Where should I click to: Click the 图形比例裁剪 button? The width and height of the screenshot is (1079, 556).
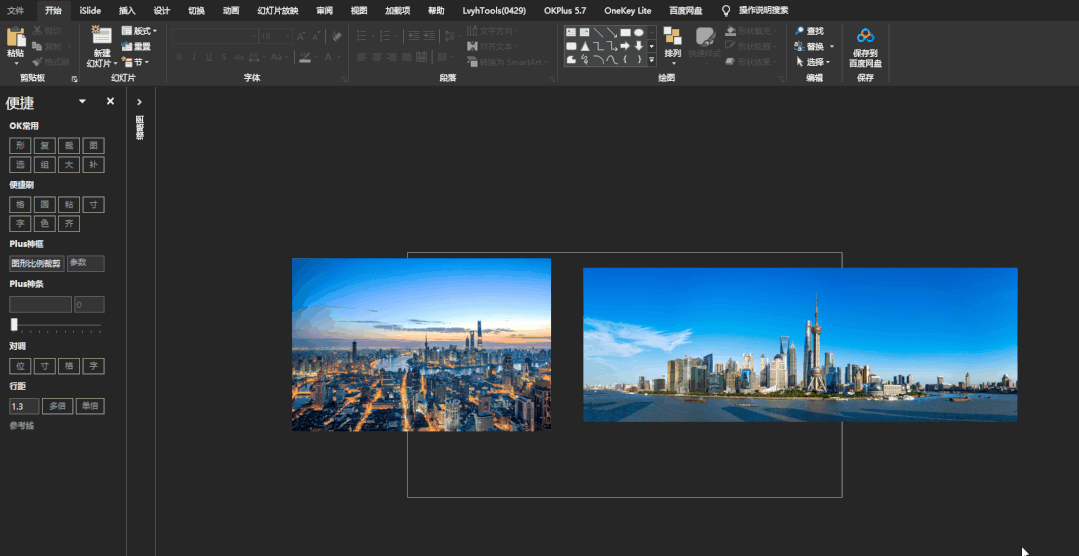point(36,263)
